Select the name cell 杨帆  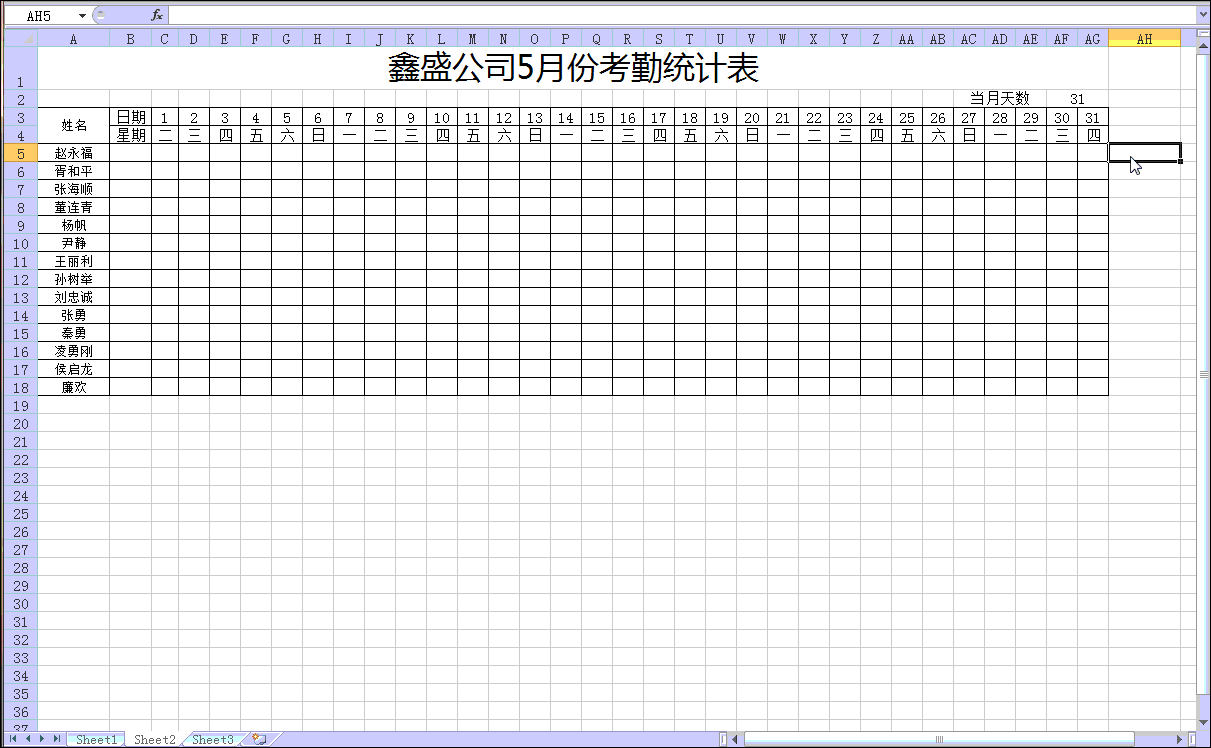(74, 225)
